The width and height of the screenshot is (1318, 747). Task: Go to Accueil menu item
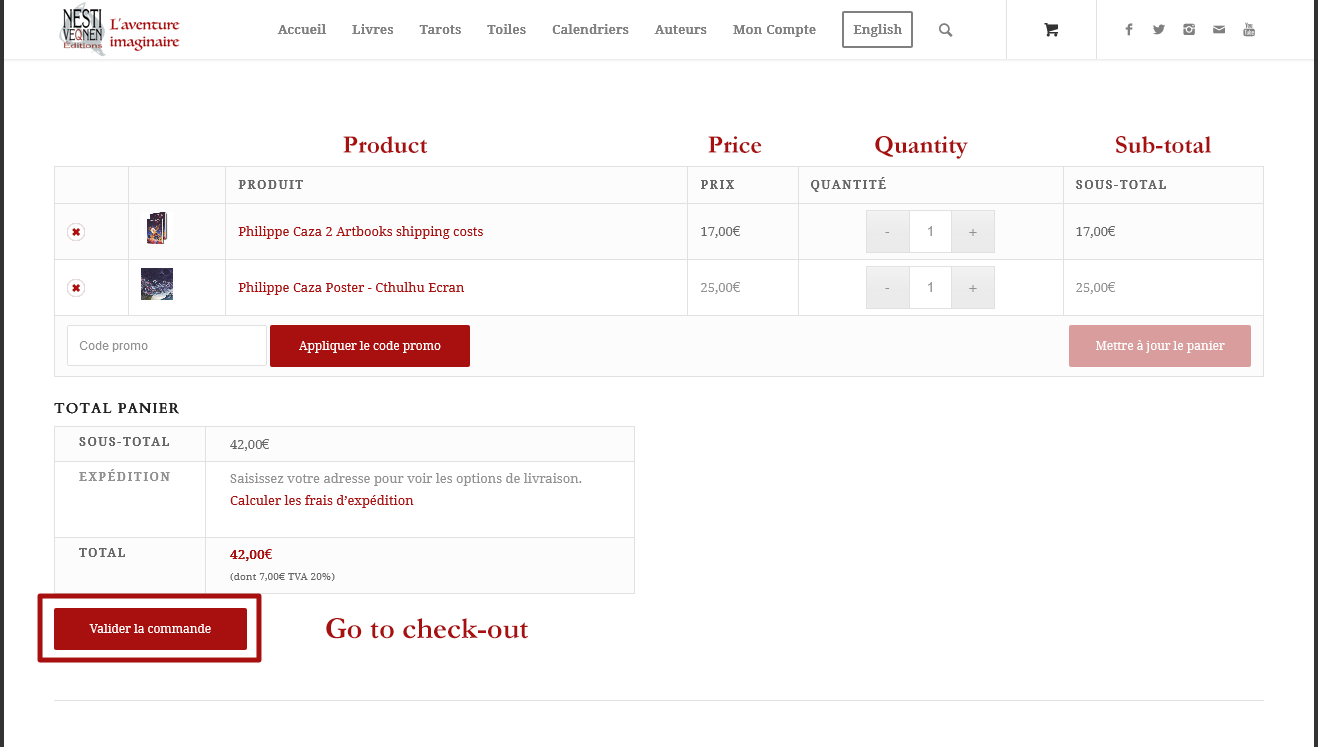302,30
